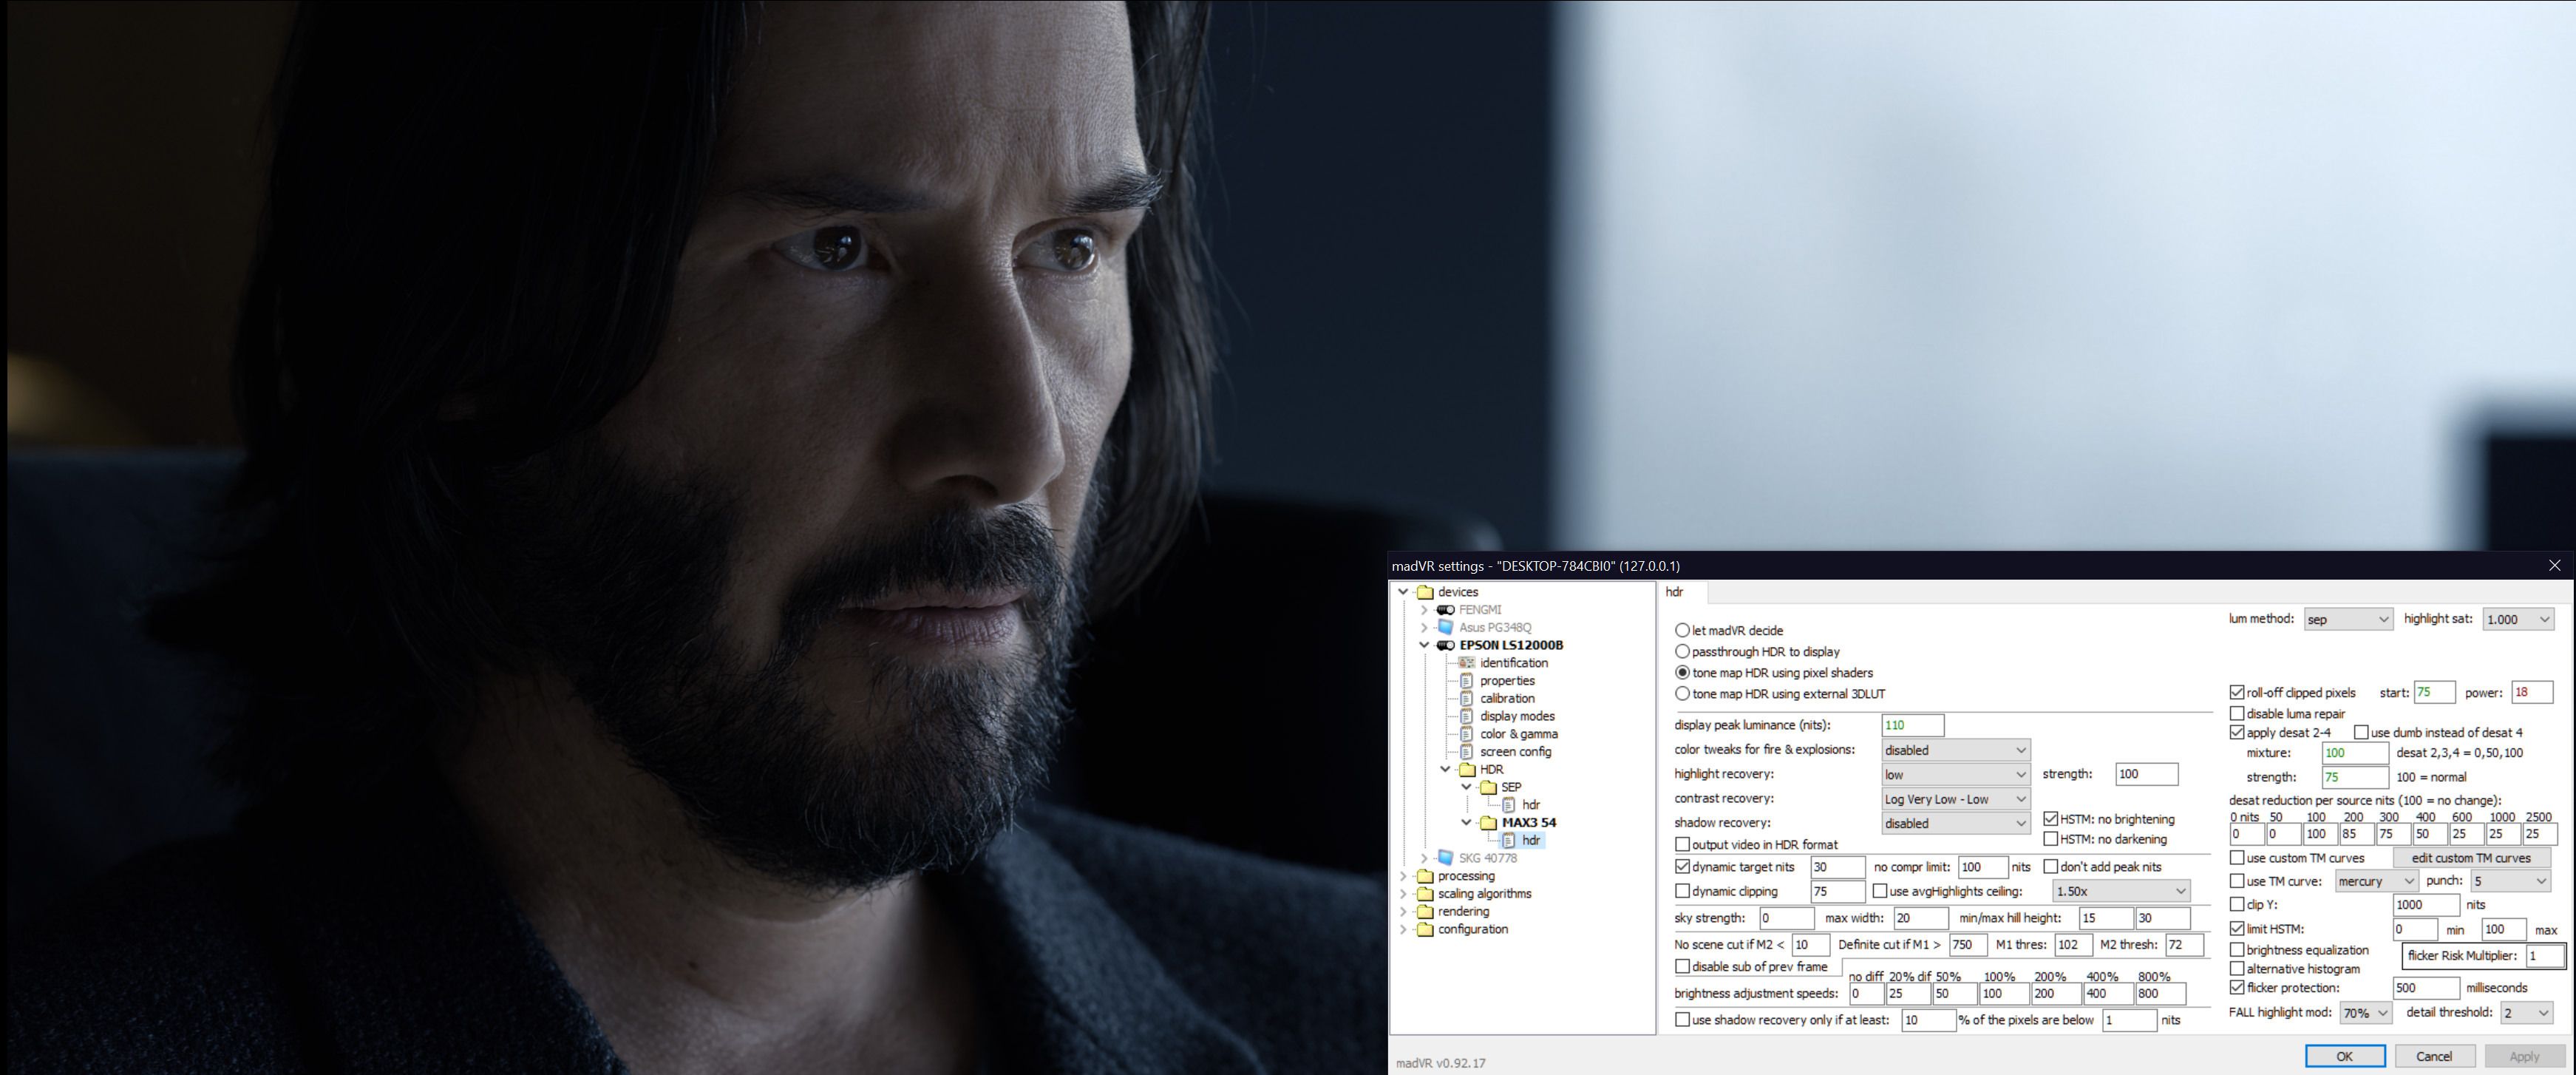Expand the FENGMI device node
Viewport: 2576px width, 1075px height.
click(x=1424, y=610)
